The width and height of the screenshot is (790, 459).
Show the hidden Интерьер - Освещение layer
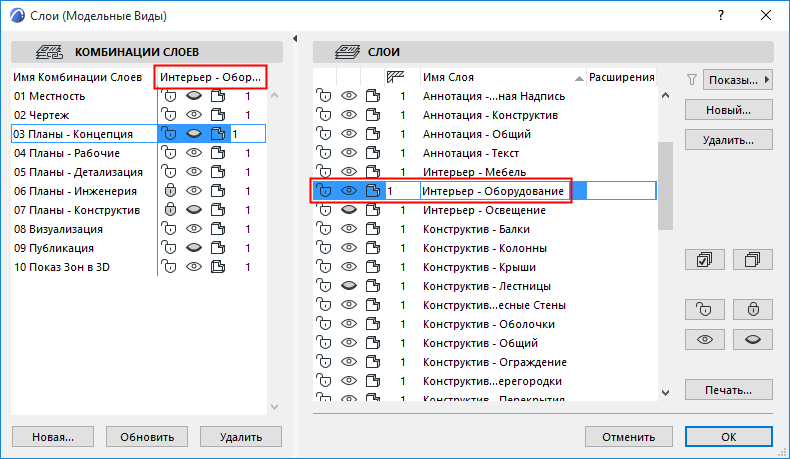click(349, 210)
